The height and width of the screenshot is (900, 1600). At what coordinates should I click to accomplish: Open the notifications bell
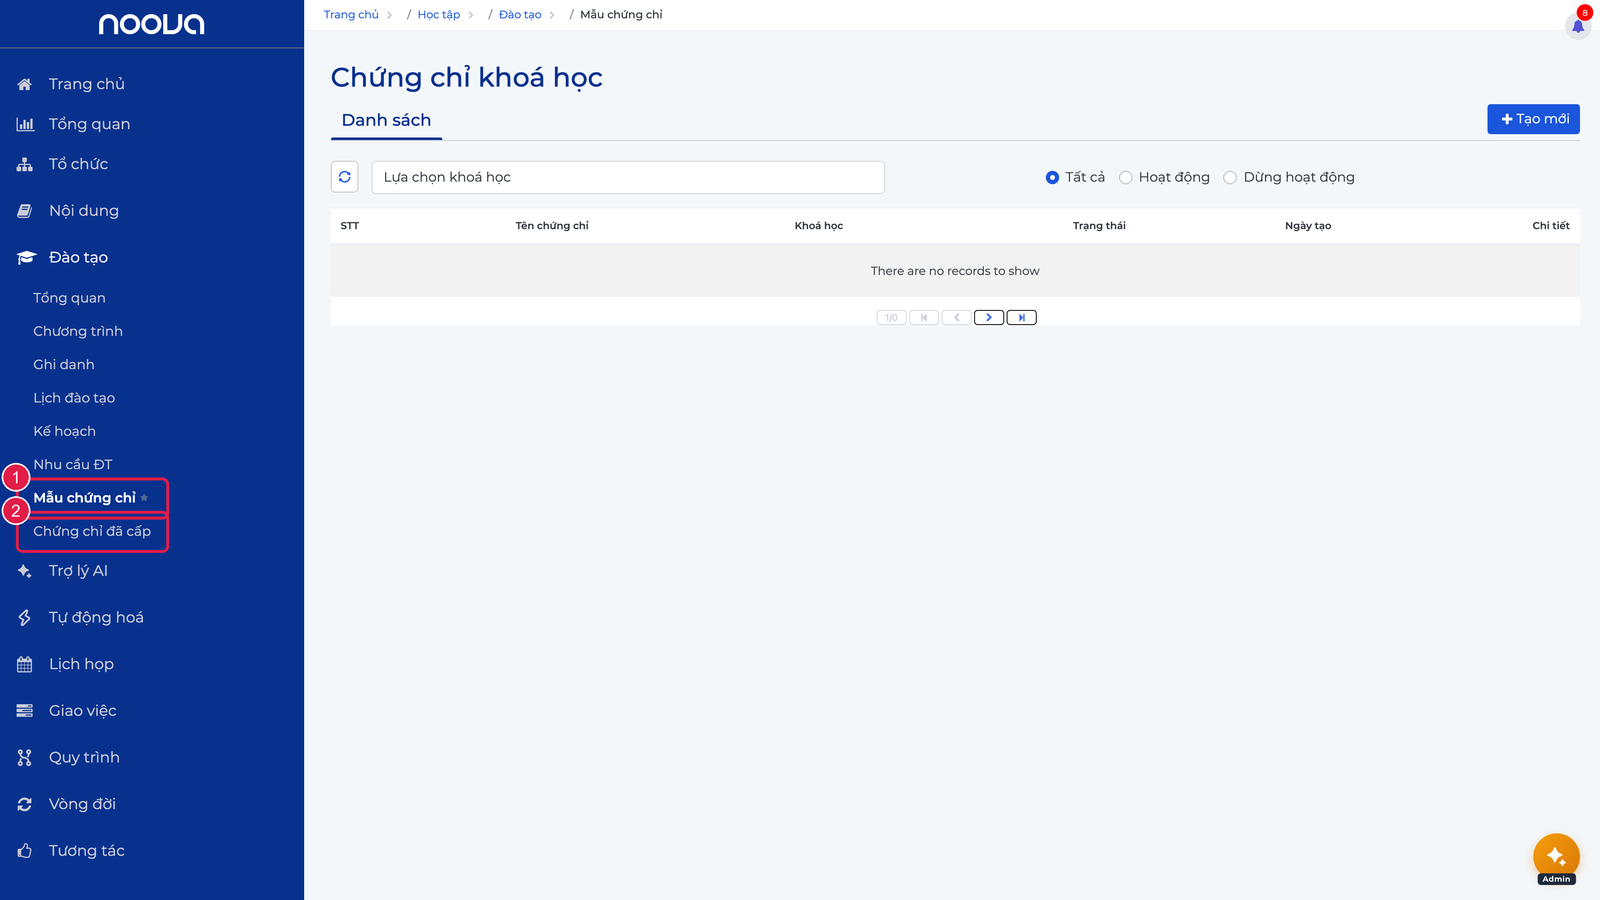1578,25
